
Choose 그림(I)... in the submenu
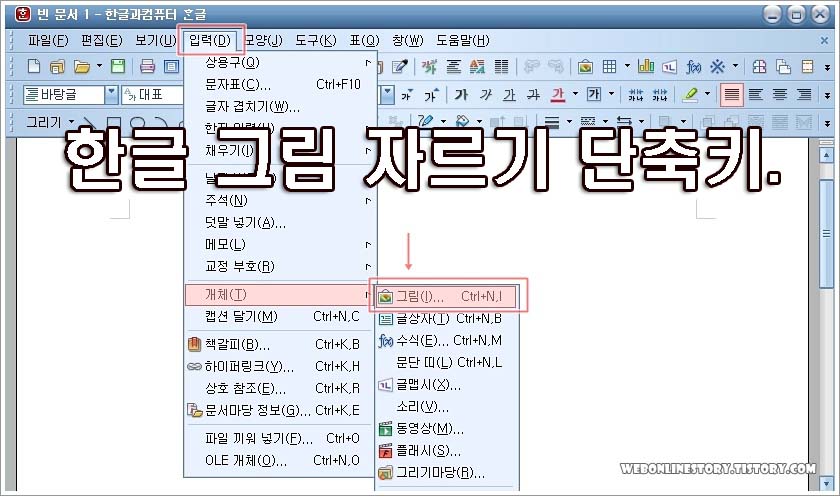coord(447,296)
